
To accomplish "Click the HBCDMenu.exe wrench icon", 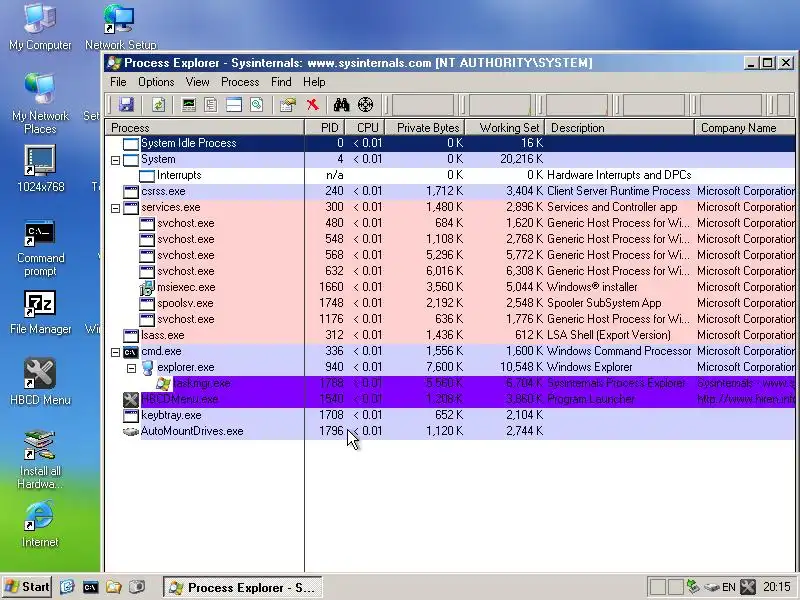I will pyautogui.click(x=131, y=399).
